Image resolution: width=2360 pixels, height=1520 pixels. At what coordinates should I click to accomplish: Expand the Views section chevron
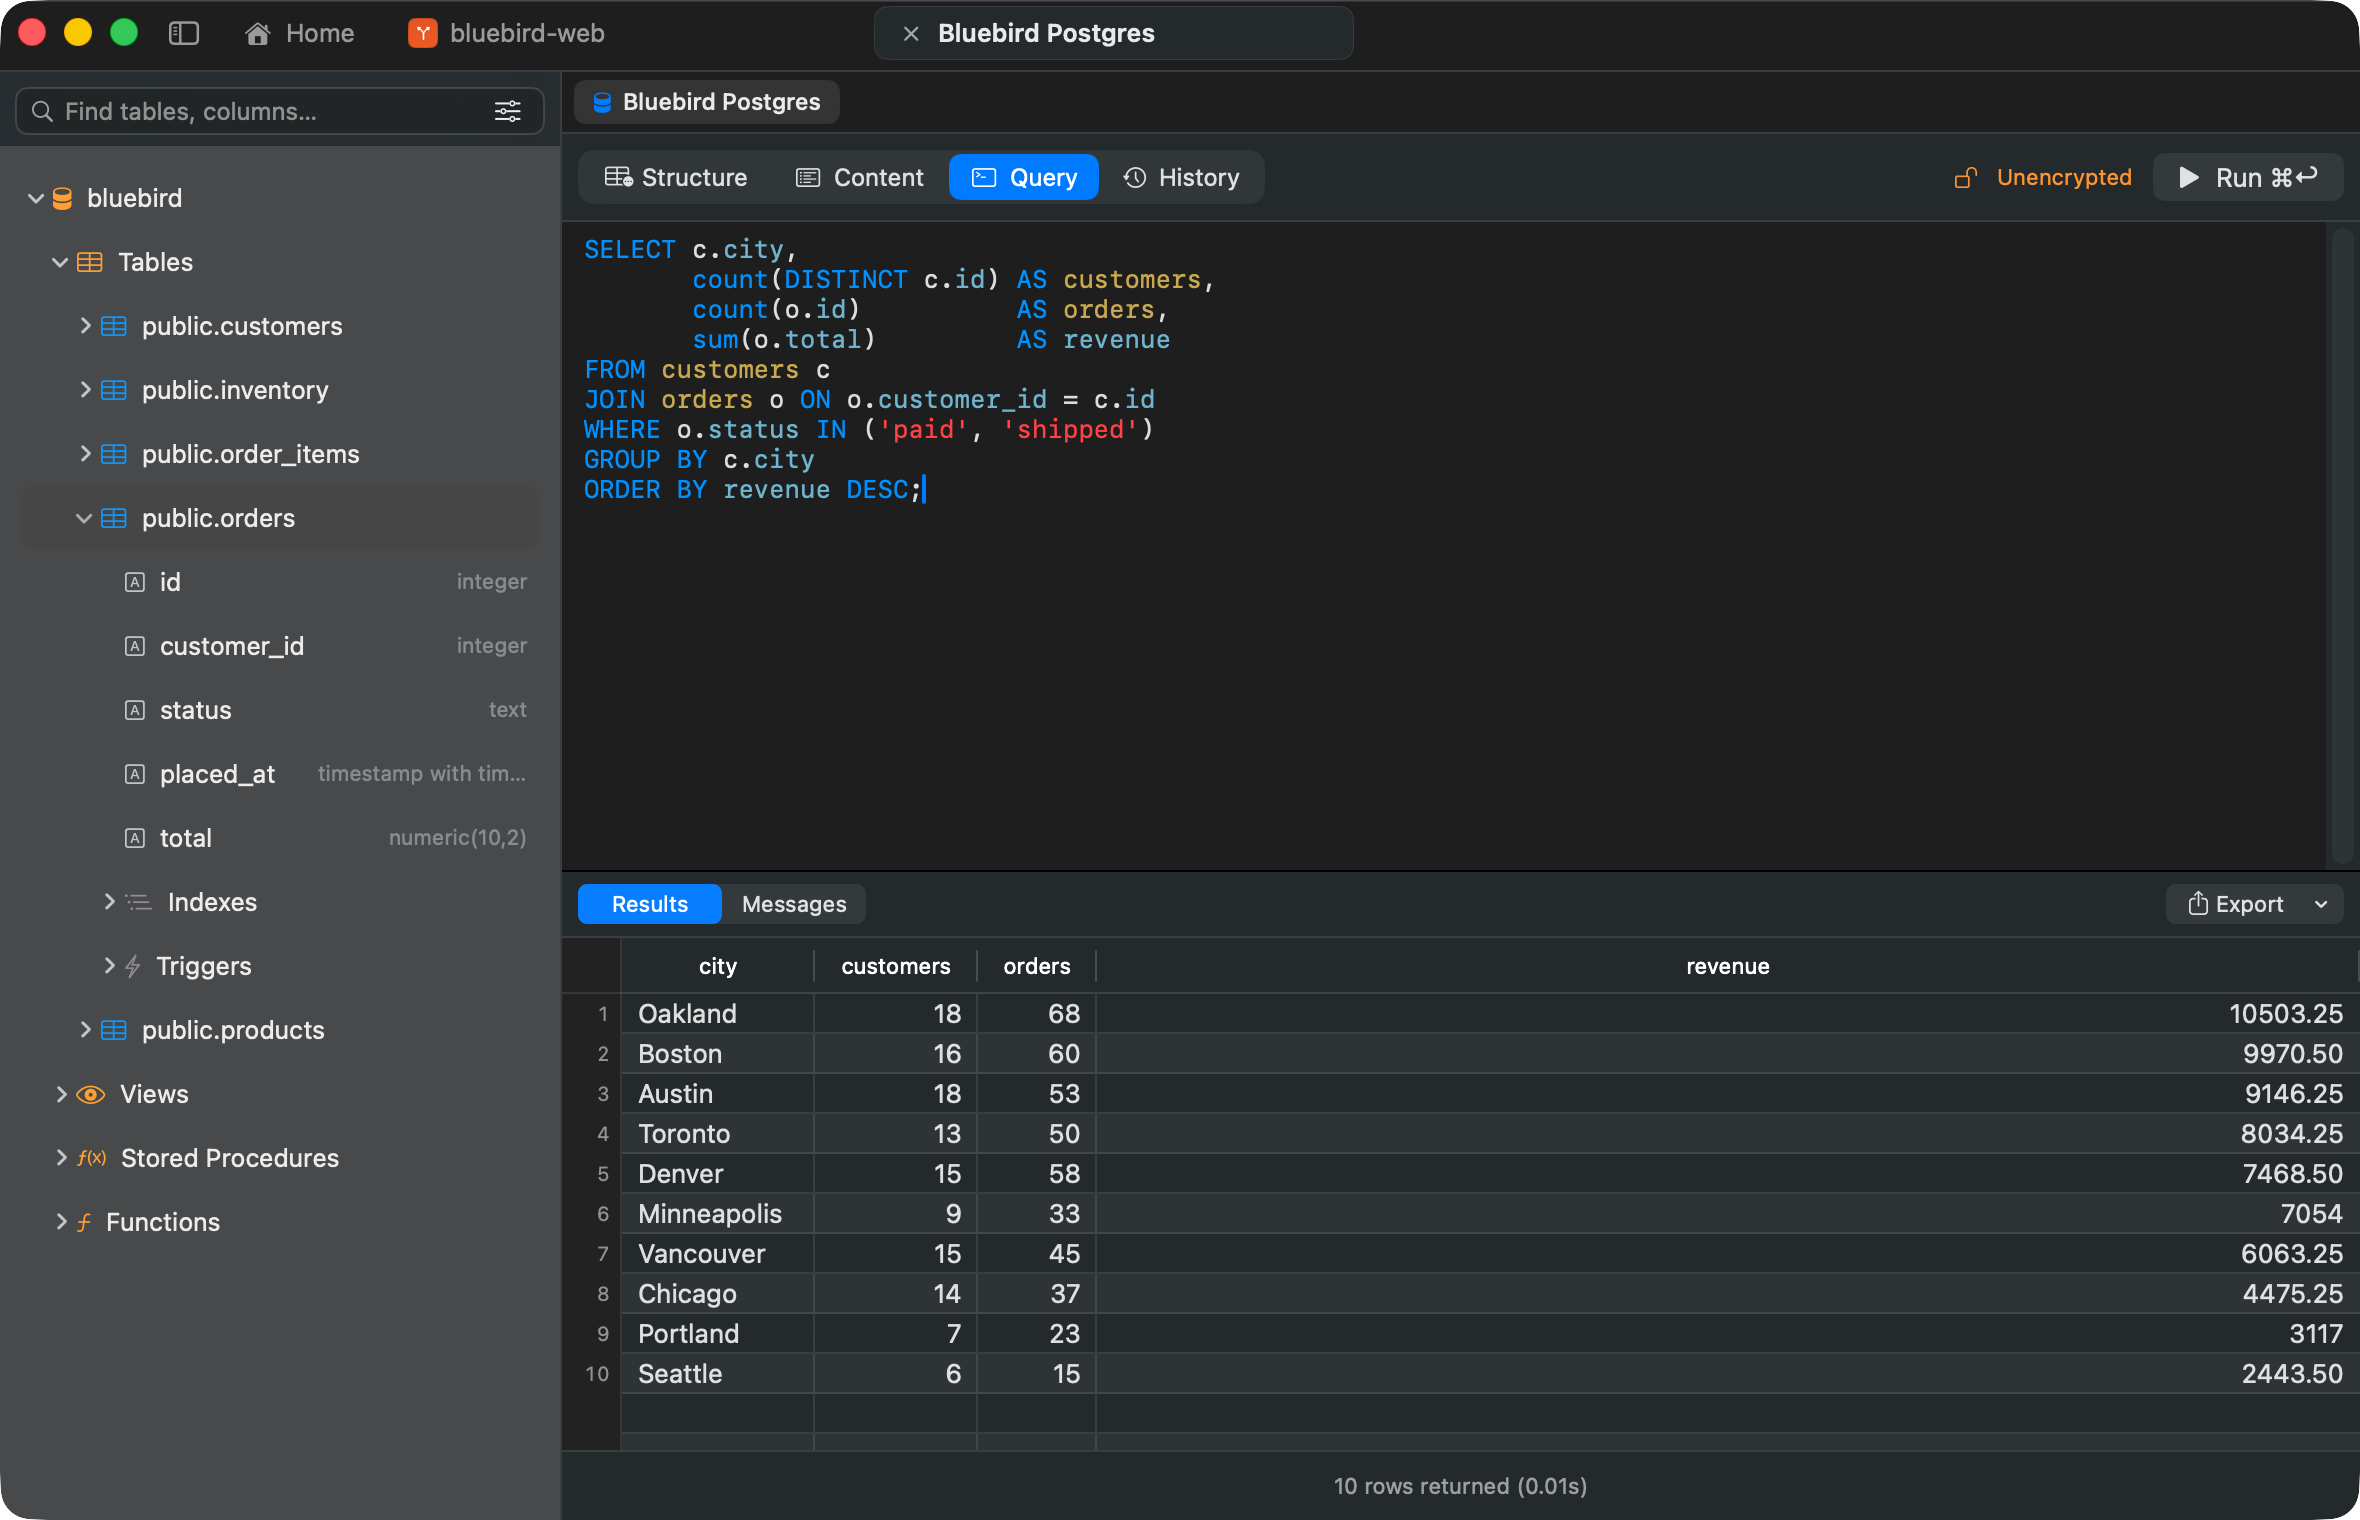[x=61, y=1094]
